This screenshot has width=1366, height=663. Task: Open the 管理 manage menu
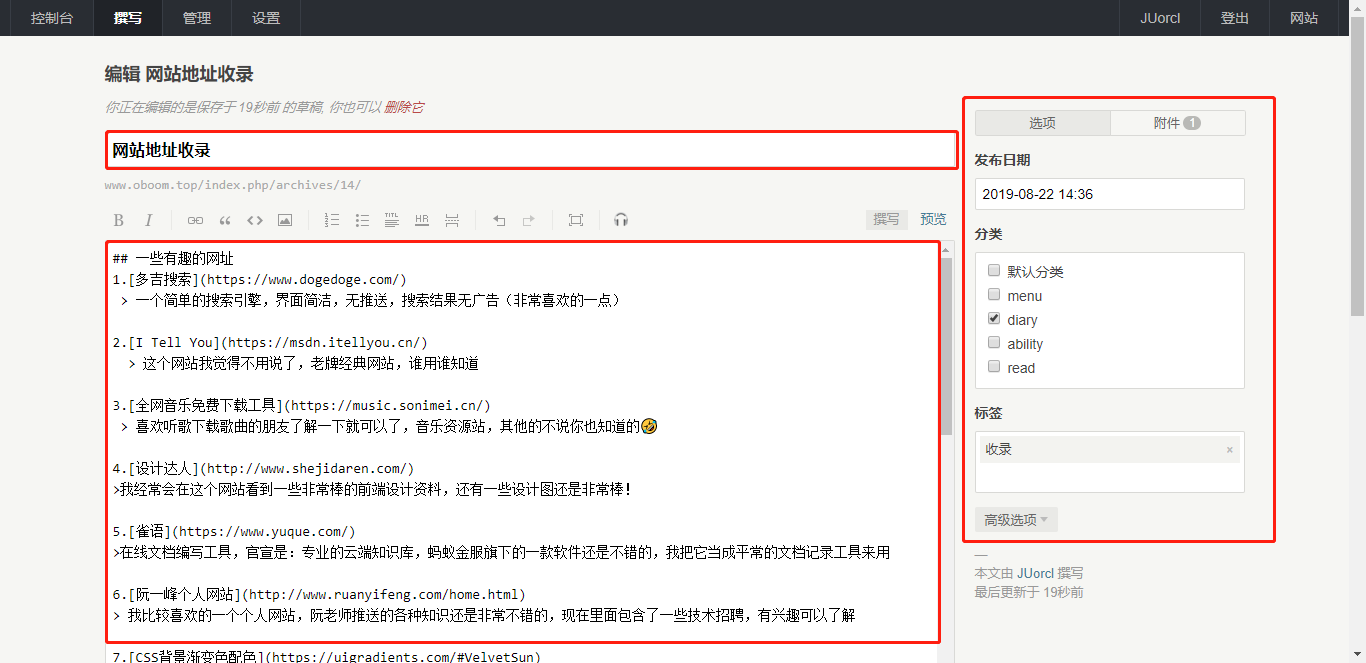point(197,18)
